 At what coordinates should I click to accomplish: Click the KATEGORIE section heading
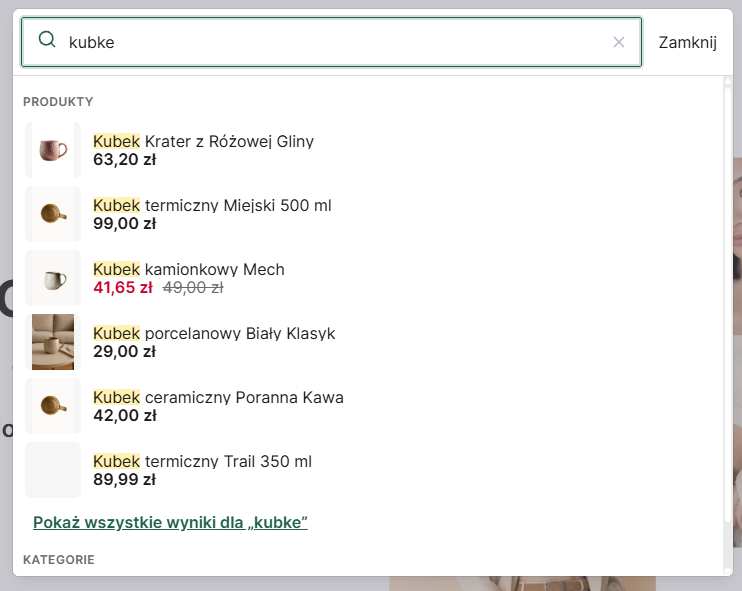click(59, 560)
